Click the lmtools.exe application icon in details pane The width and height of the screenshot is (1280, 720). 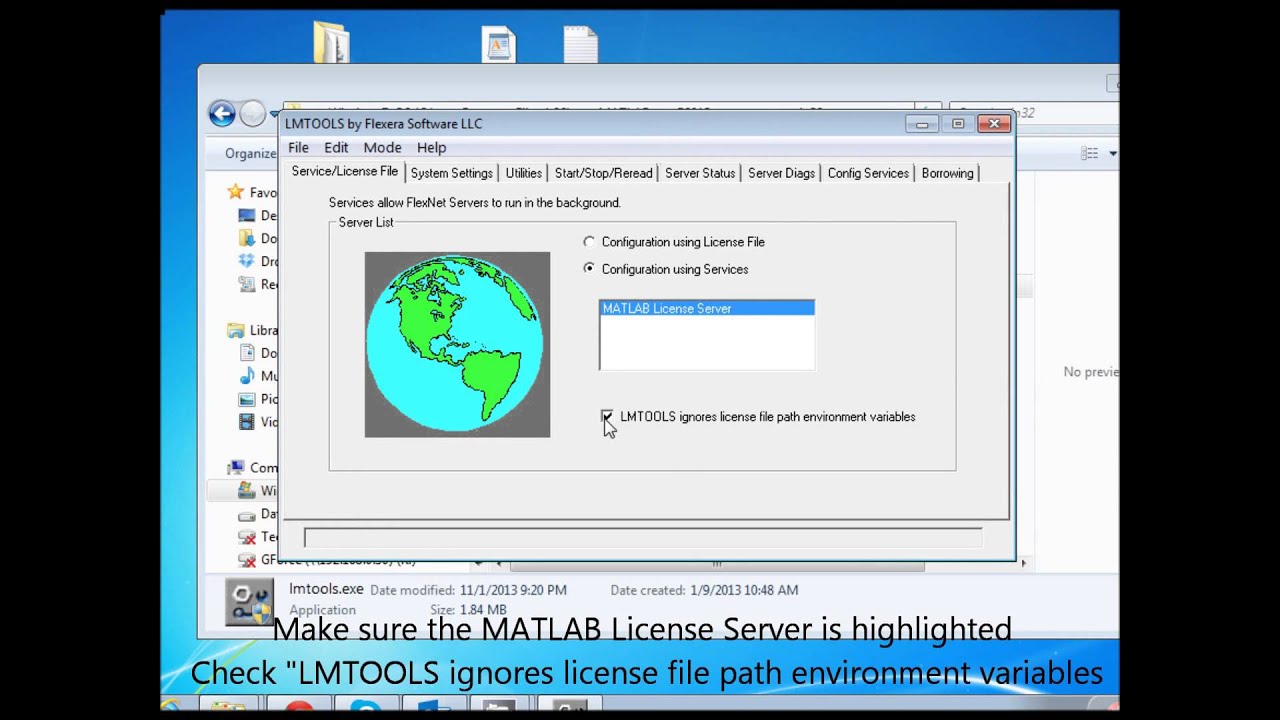click(x=249, y=602)
